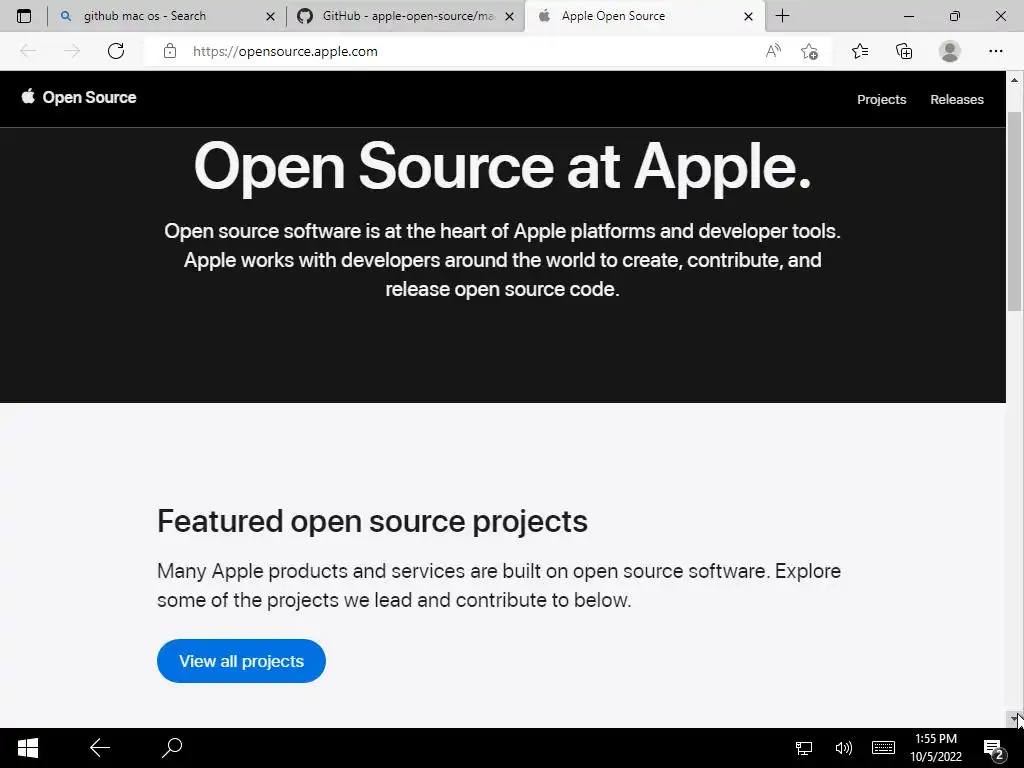Click Apple Open Source logo

79,97
